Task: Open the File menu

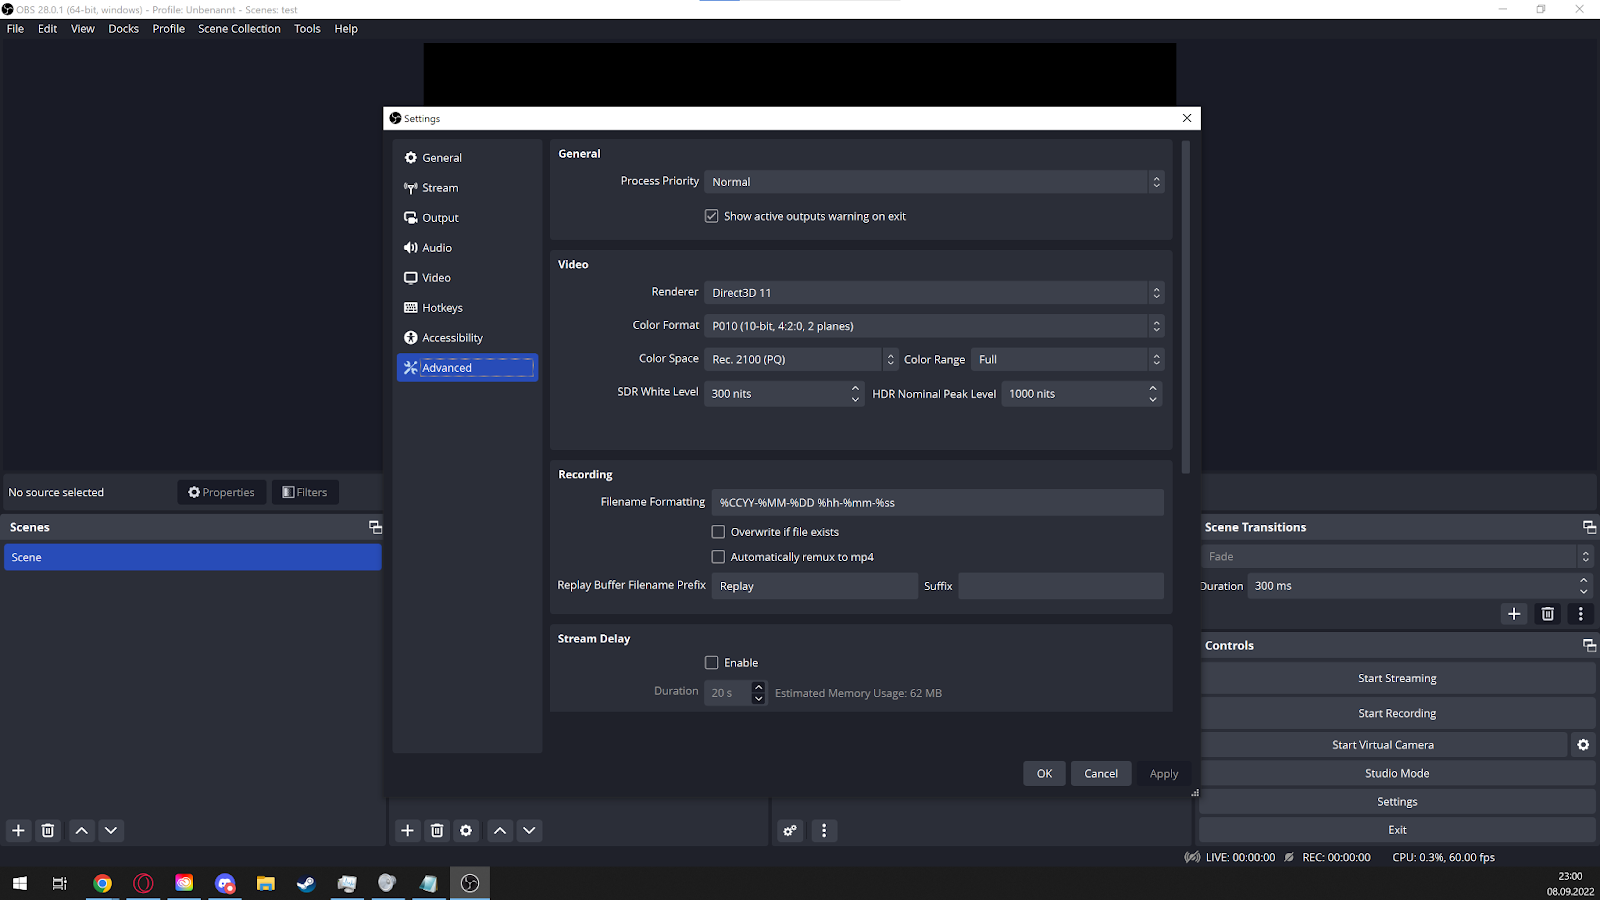Action: (x=15, y=29)
